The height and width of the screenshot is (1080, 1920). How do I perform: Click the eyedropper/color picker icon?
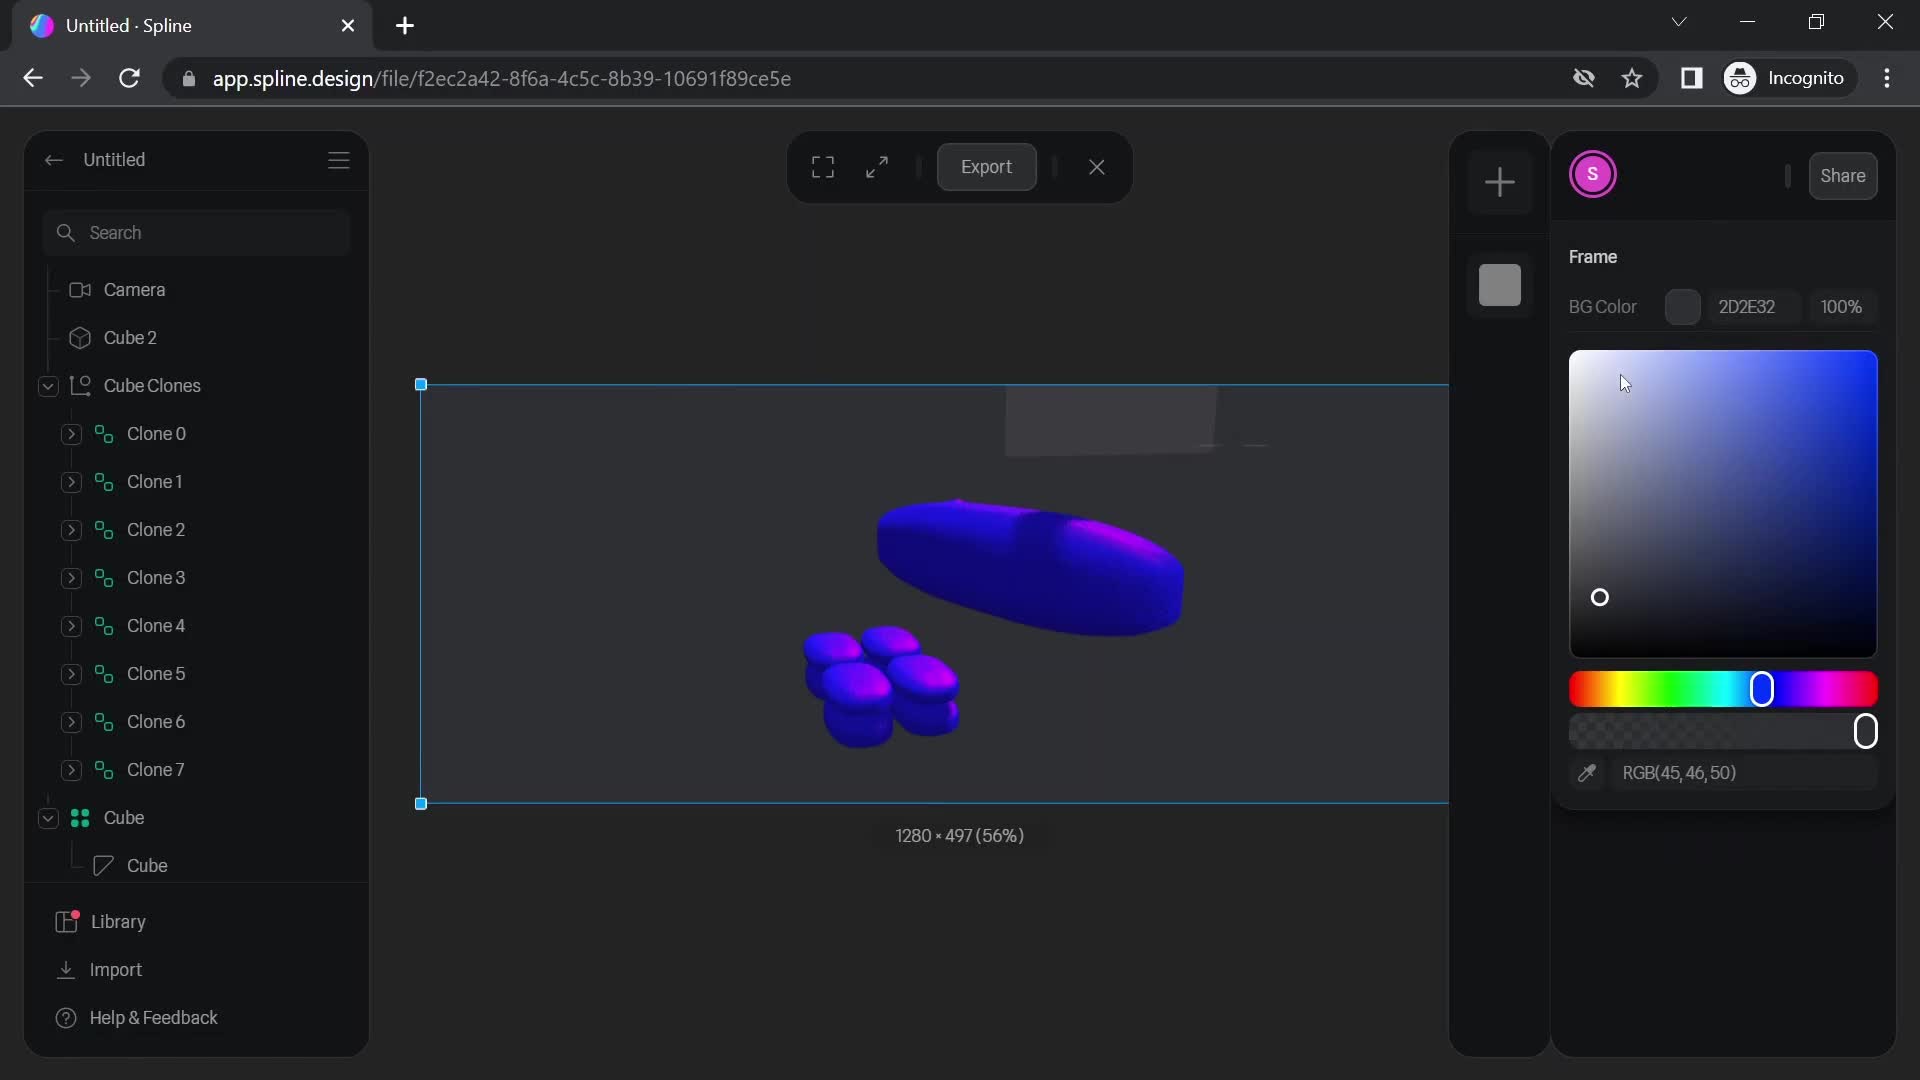click(x=1588, y=771)
